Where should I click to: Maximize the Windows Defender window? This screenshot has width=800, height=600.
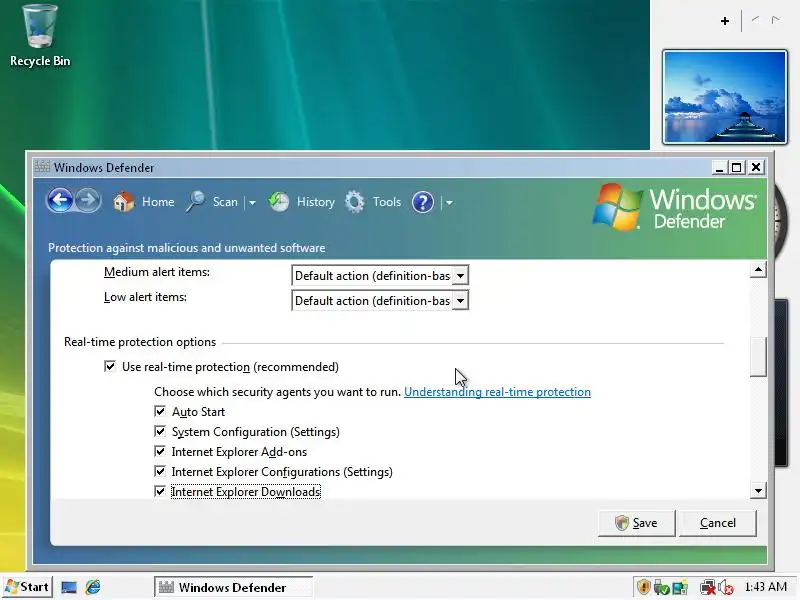tap(736, 167)
